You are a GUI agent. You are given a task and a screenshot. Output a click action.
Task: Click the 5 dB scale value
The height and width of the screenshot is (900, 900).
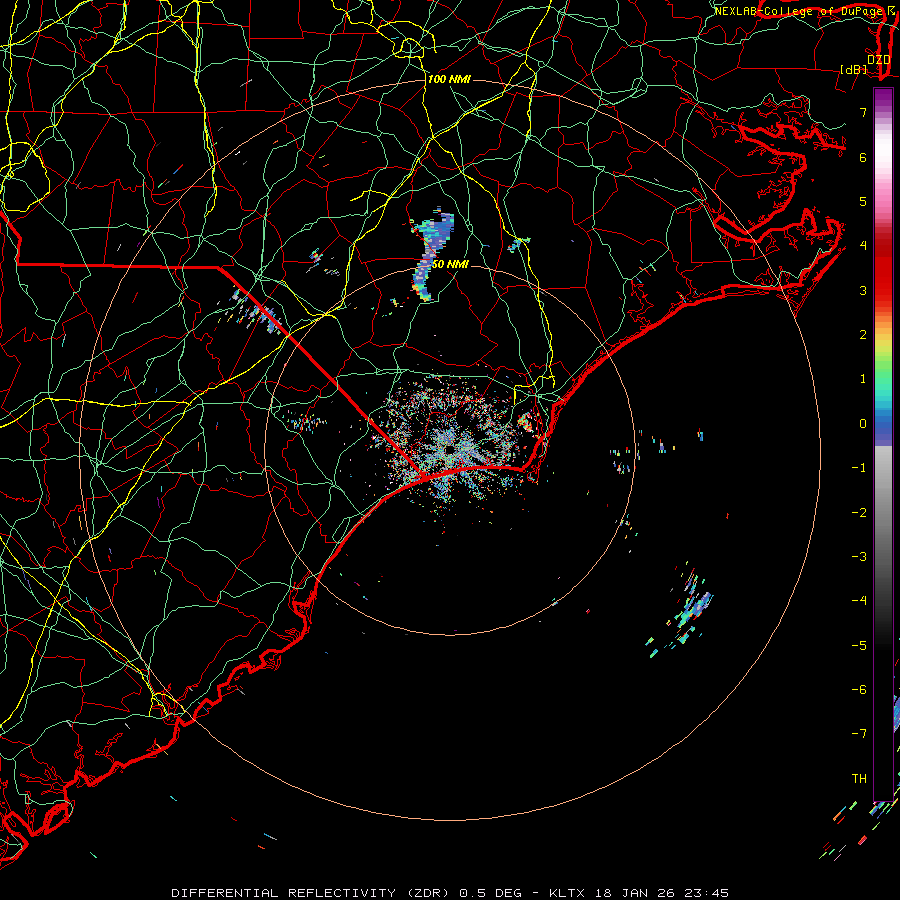pyautogui.click(x=863, y=201)
